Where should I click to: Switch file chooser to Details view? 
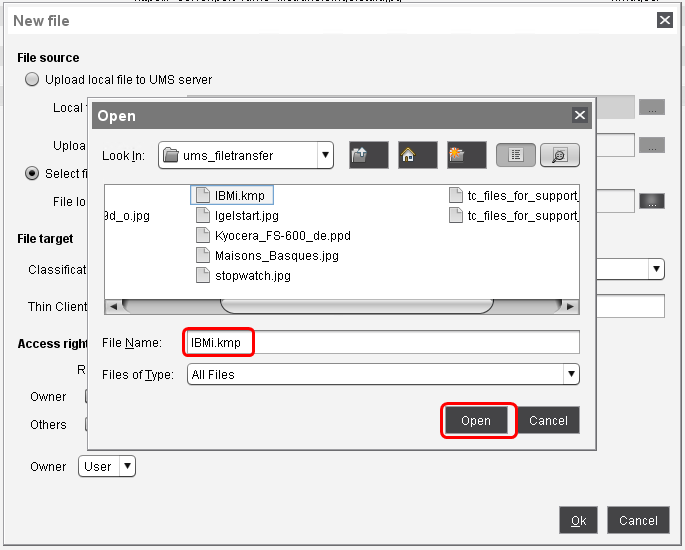pyautogui.click(x=559, y=155)
